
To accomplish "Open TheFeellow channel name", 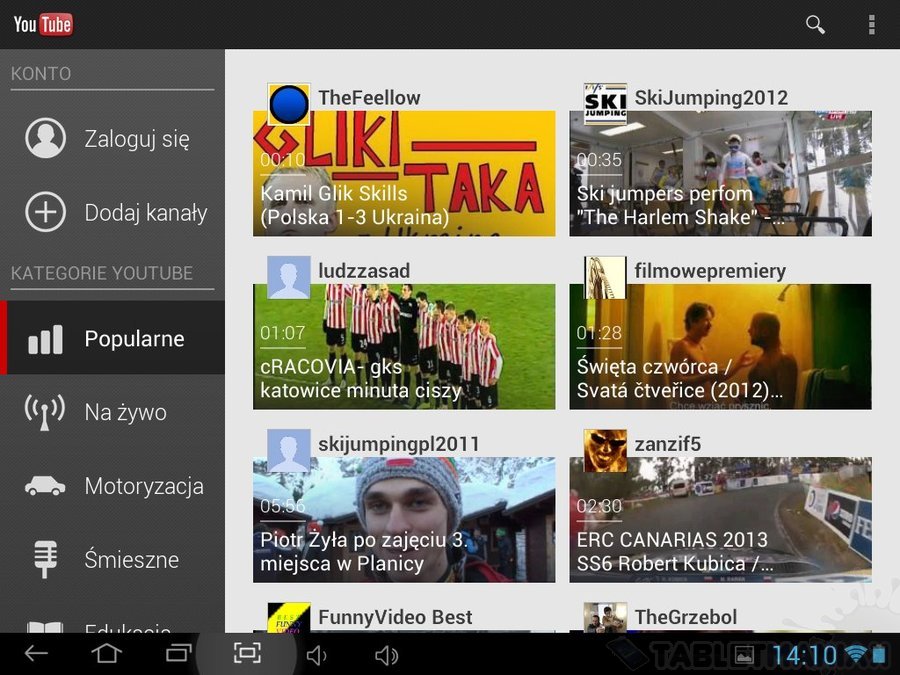I will [369, 98].
